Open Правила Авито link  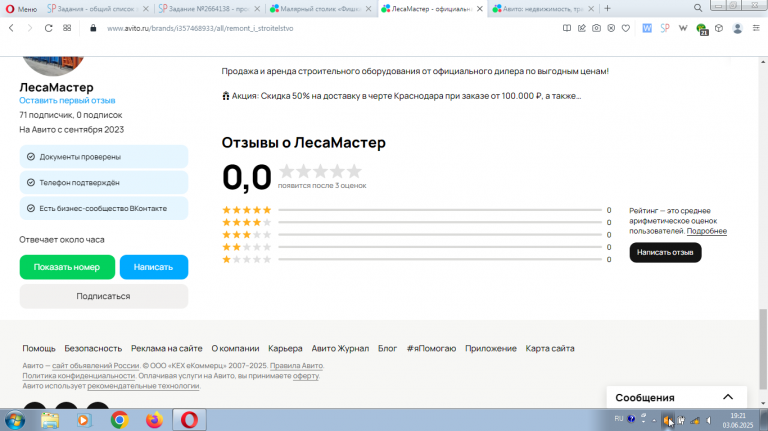pos(296,366)
